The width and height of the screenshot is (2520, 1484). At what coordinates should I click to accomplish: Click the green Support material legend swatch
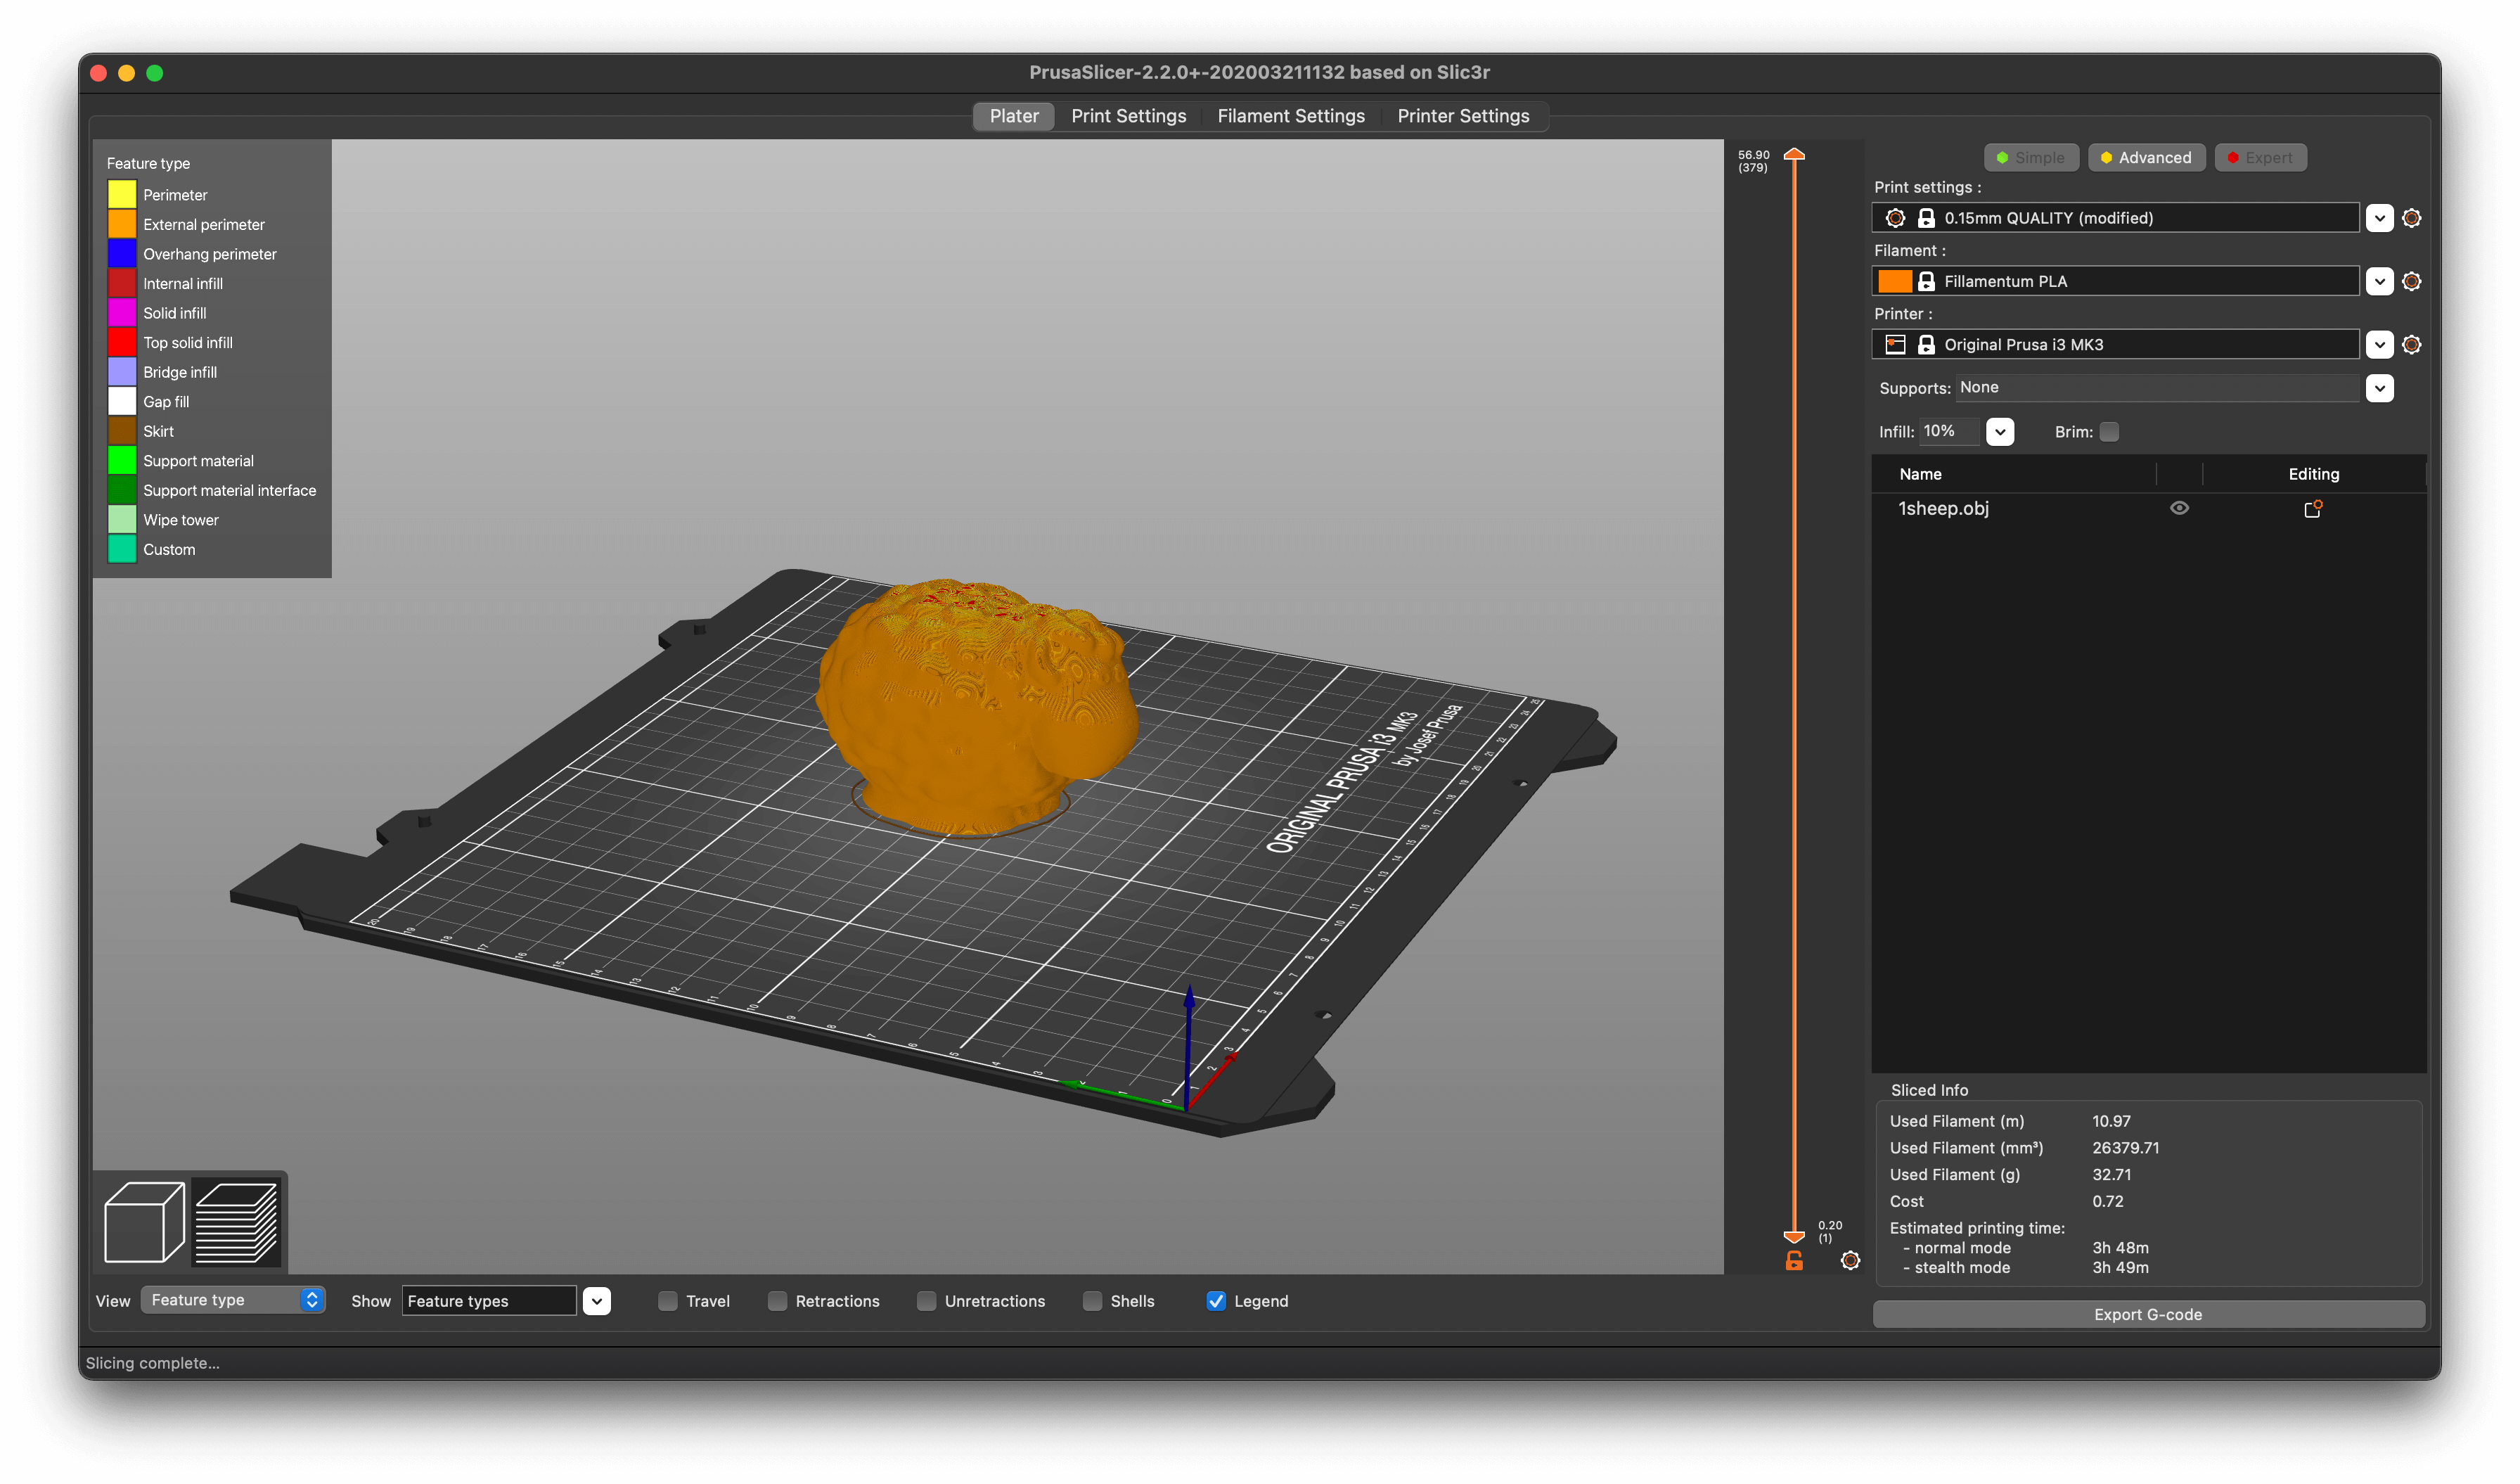coord(122,461)
